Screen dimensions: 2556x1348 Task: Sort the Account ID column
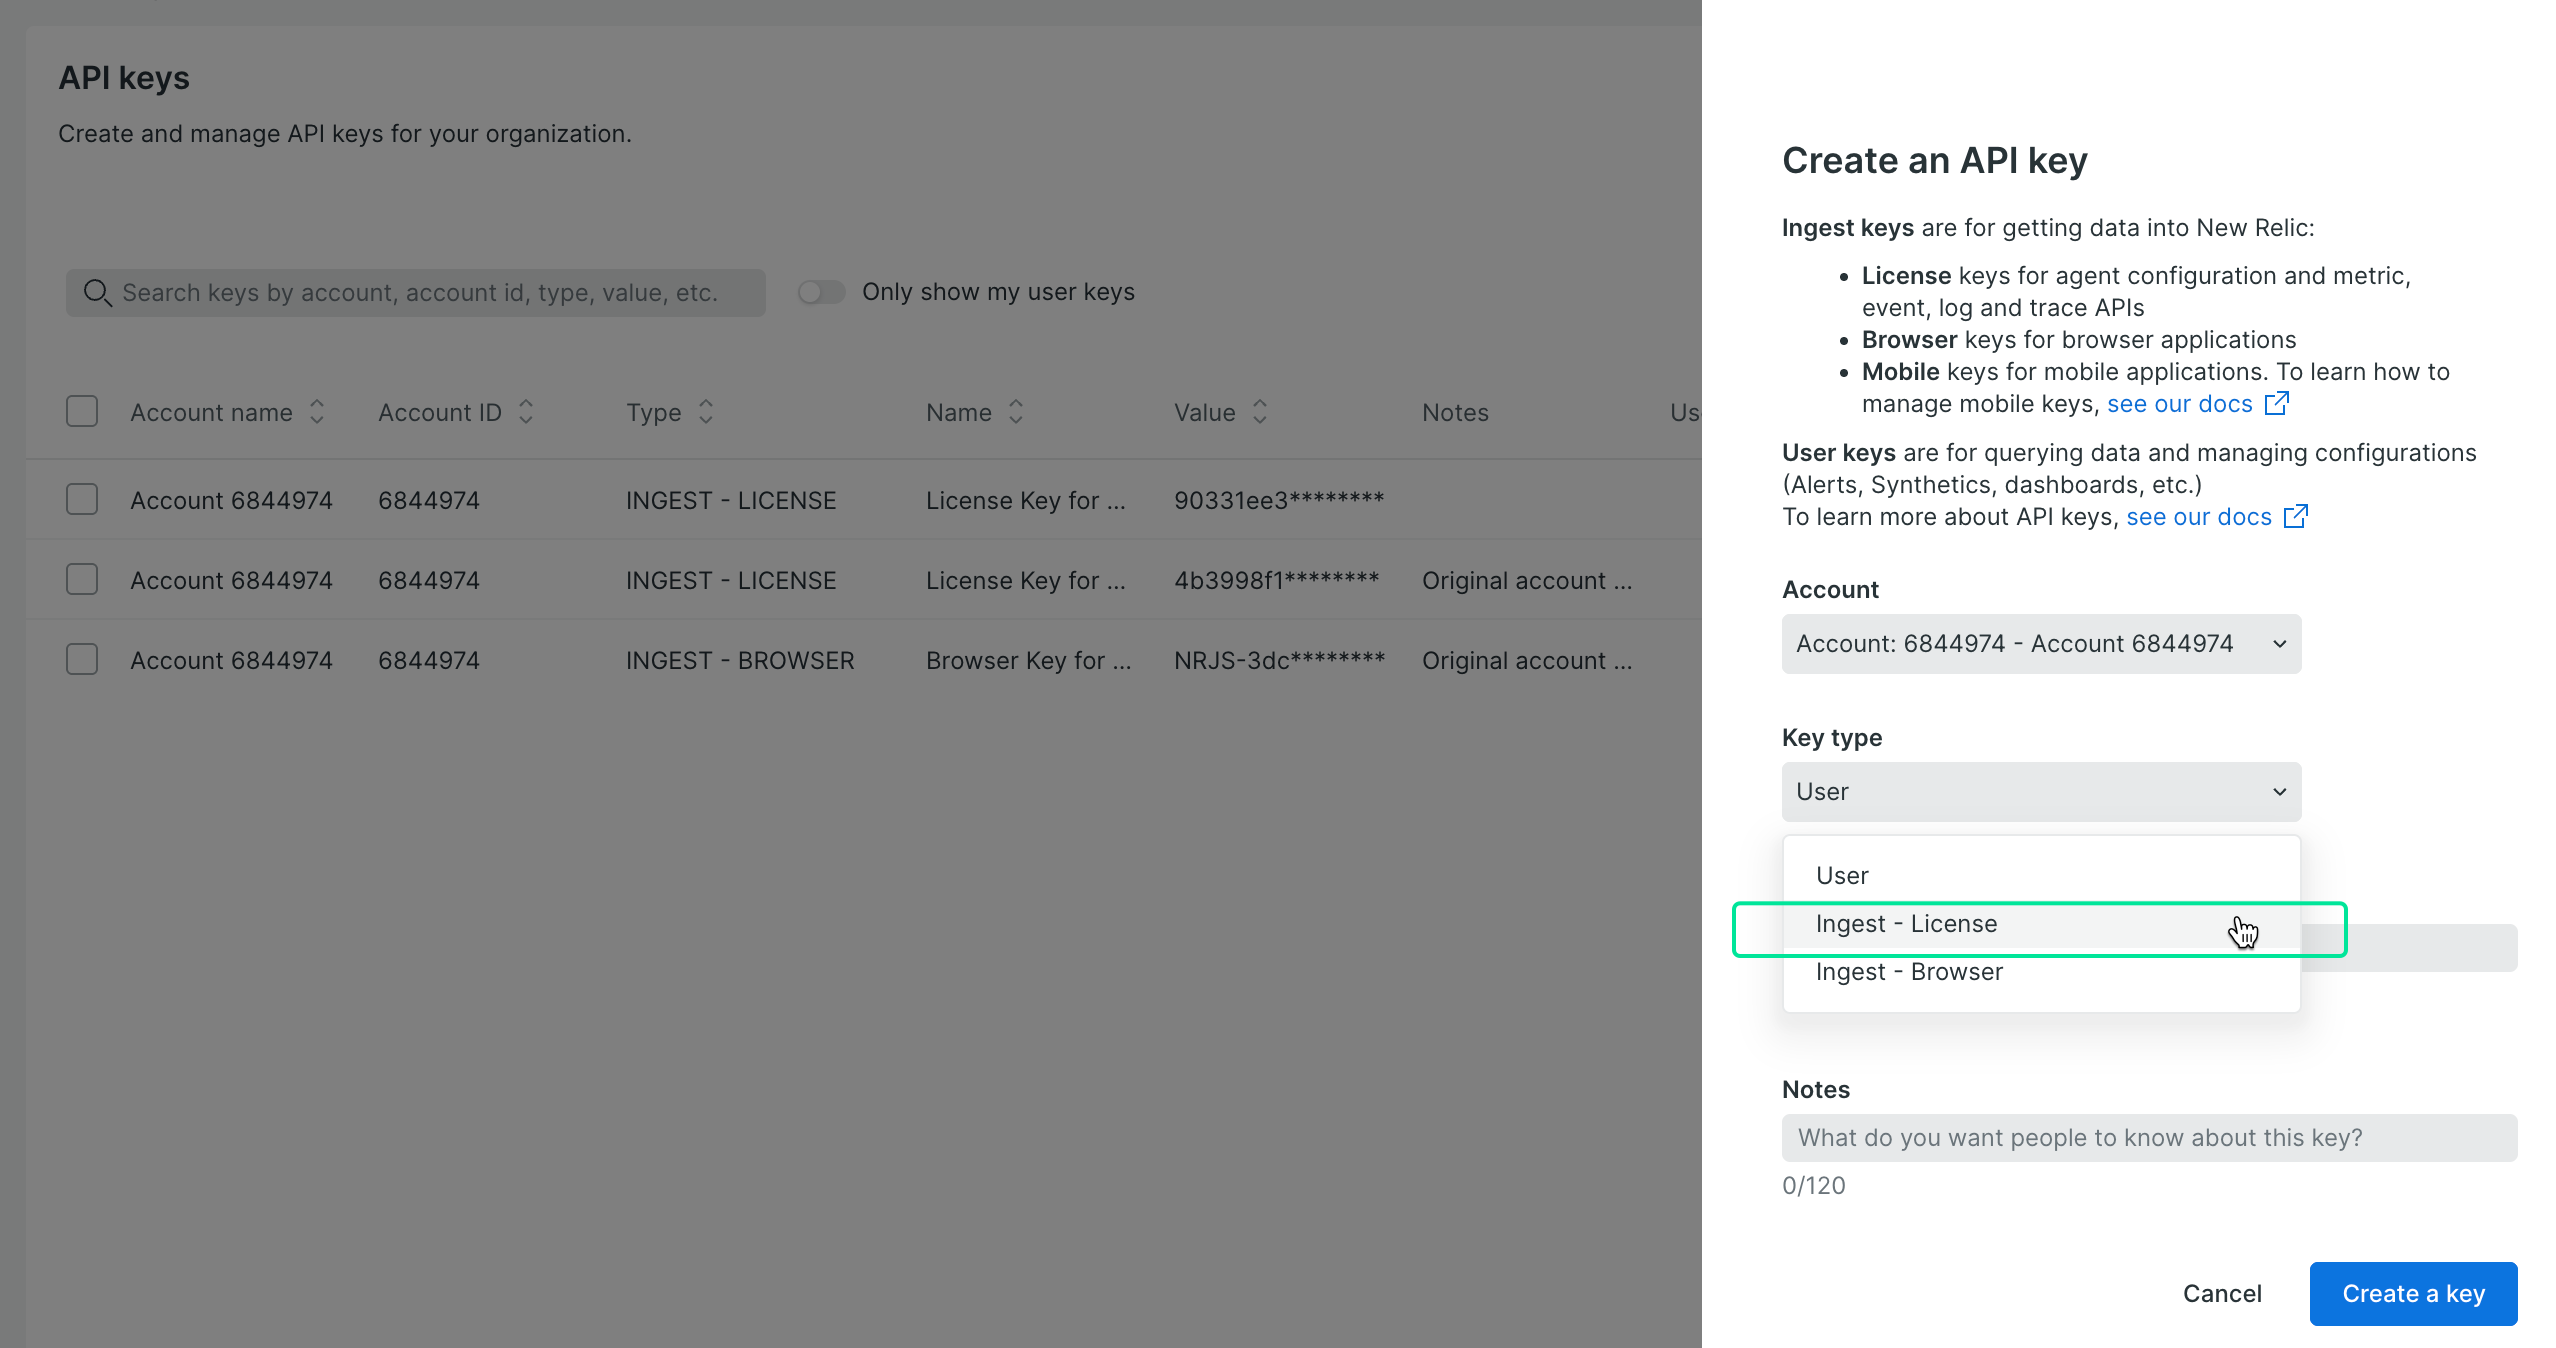[x=525, y=412]
